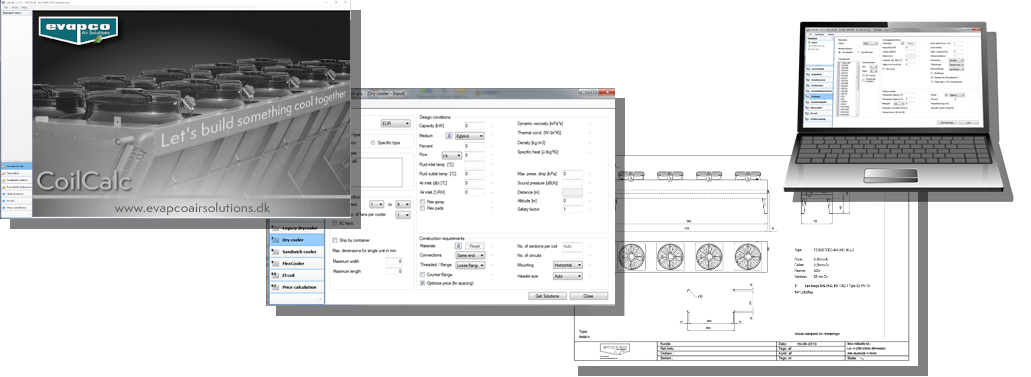Open File menu in CoilCalc splash window
This screenshot has height=377, width=1031.
tap(5, 7)
